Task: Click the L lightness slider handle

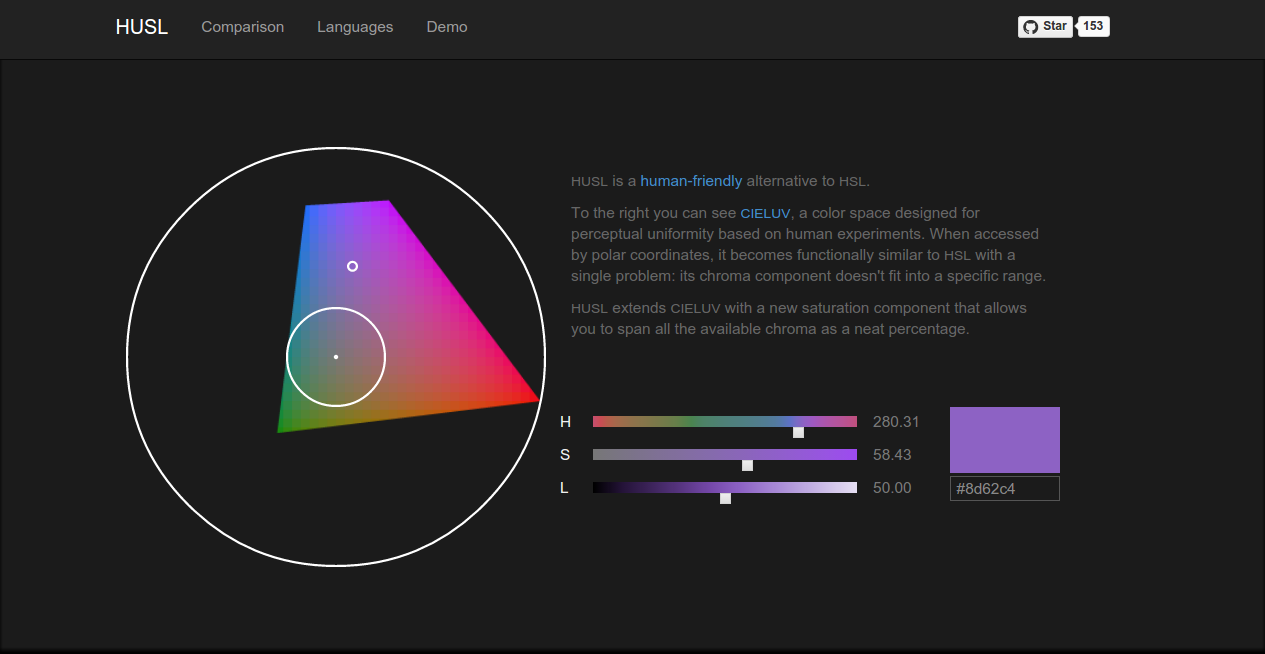Action: point(725,498)
